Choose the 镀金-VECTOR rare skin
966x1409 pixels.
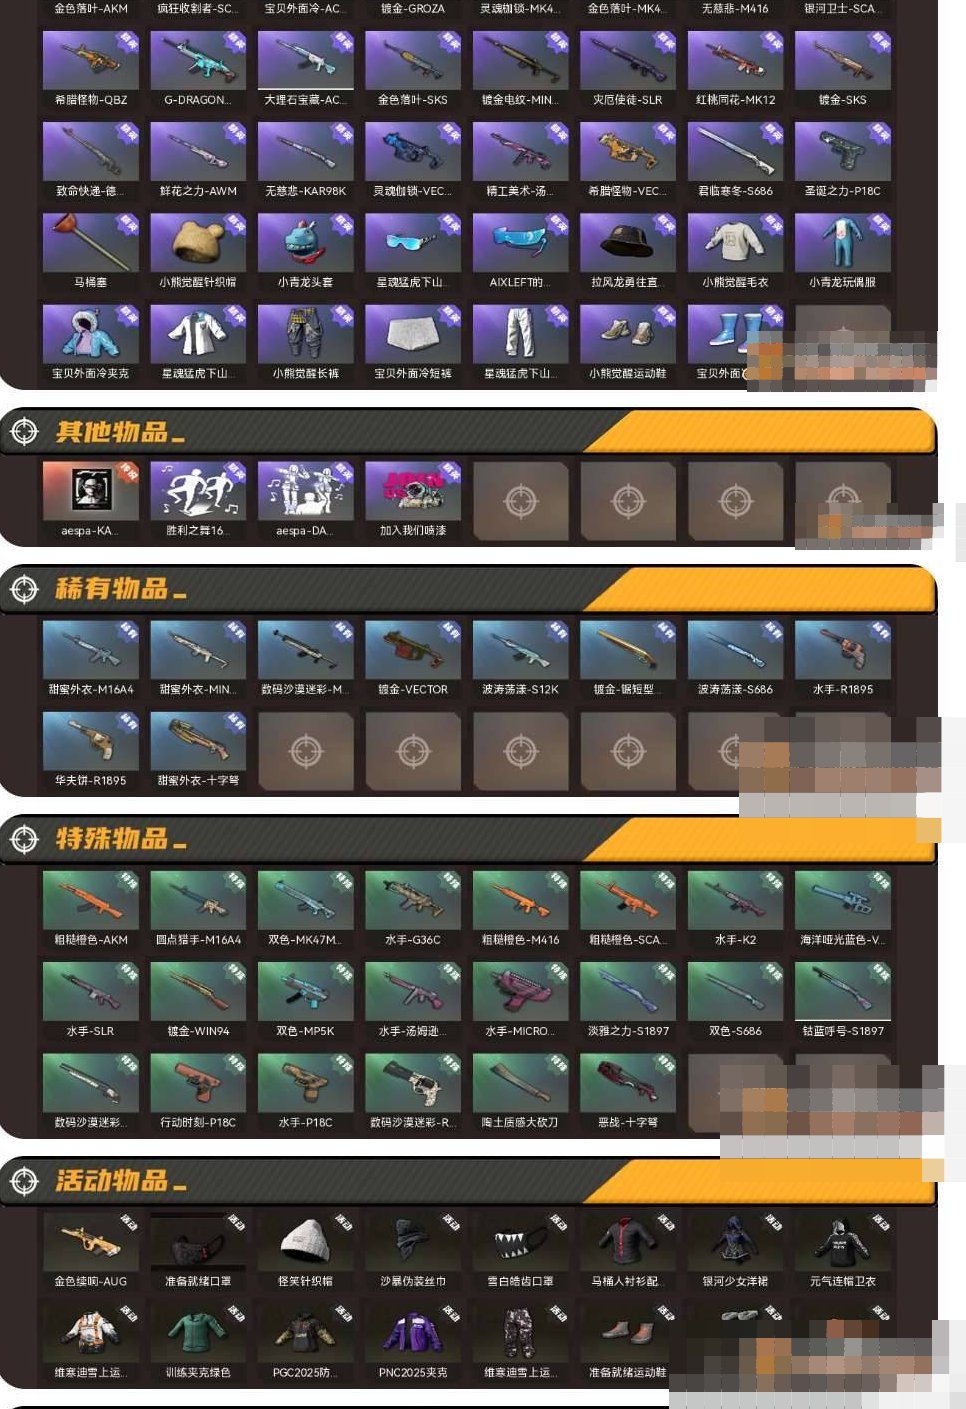(x=413, y=659)
